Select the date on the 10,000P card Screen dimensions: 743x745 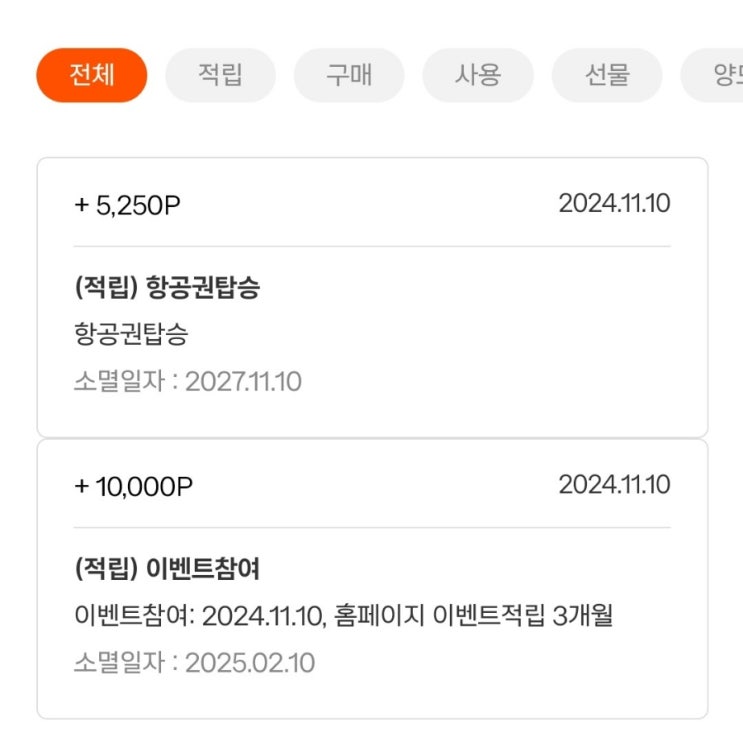(614, 485)
